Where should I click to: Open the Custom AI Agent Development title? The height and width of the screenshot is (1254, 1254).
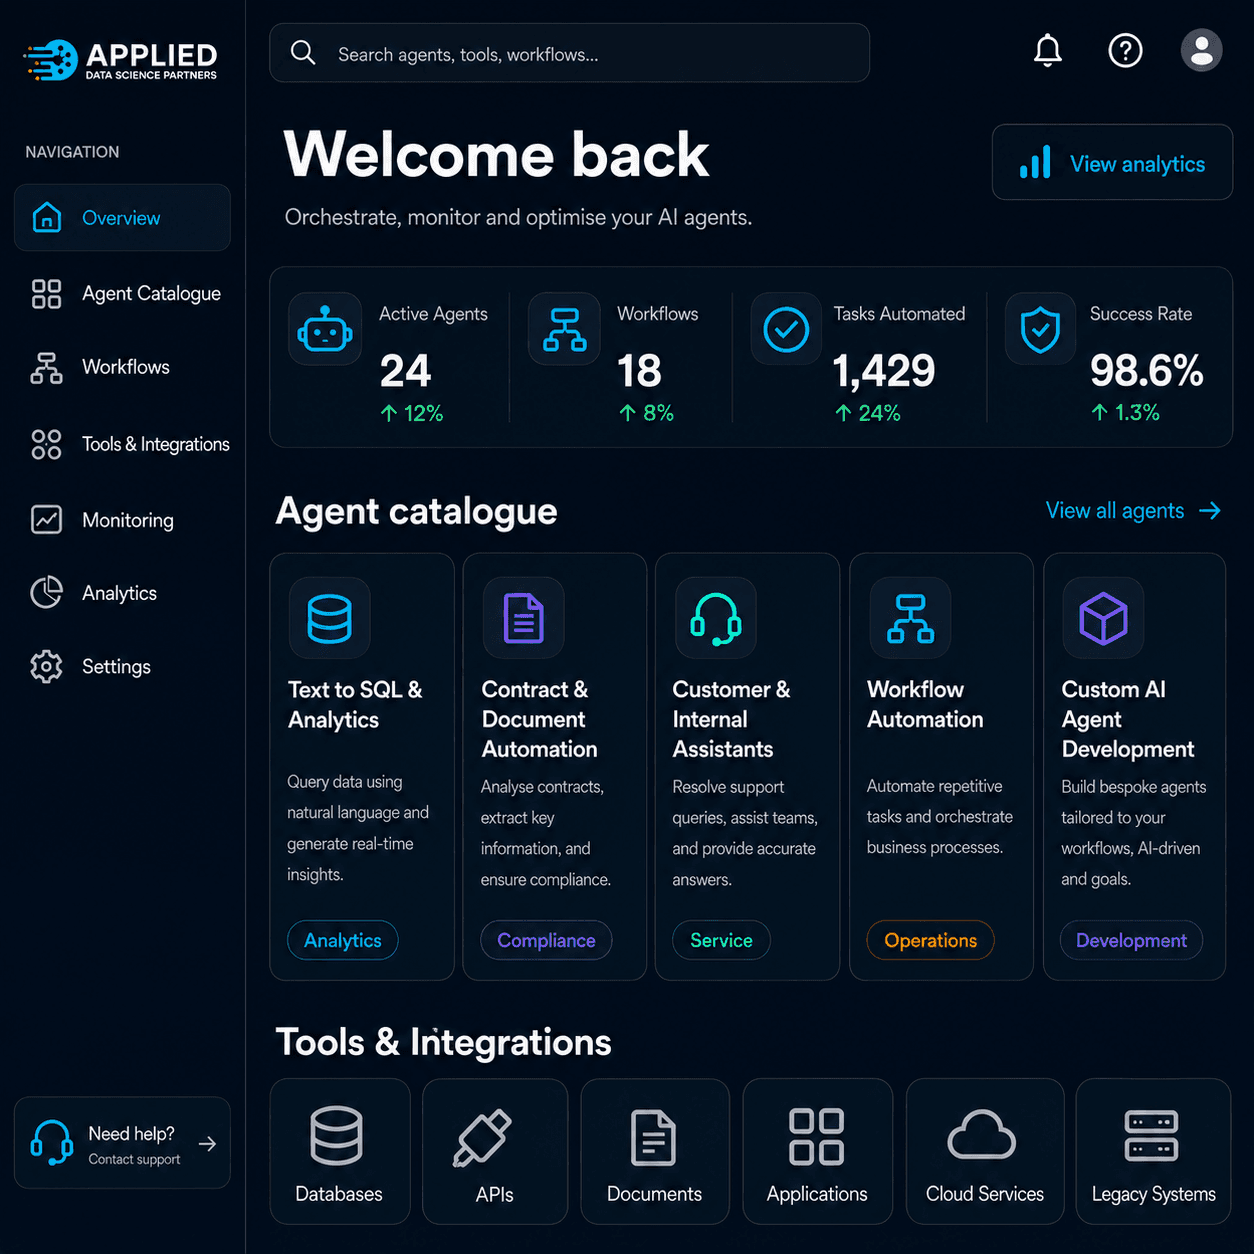(1128, 719)
